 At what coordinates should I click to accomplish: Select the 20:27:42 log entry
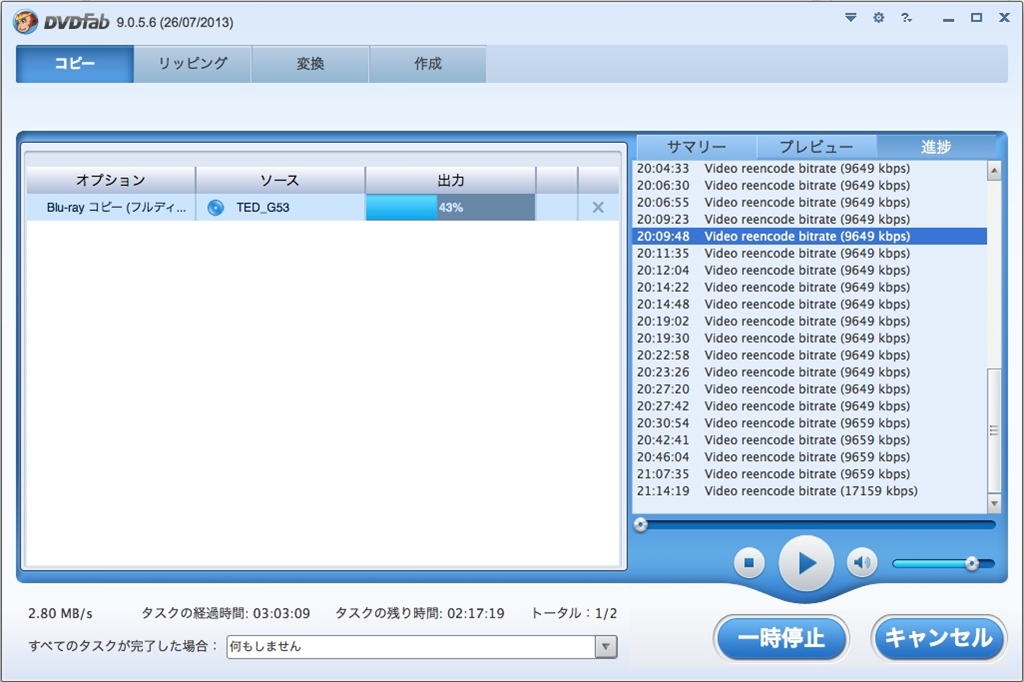tap(810, 406)
